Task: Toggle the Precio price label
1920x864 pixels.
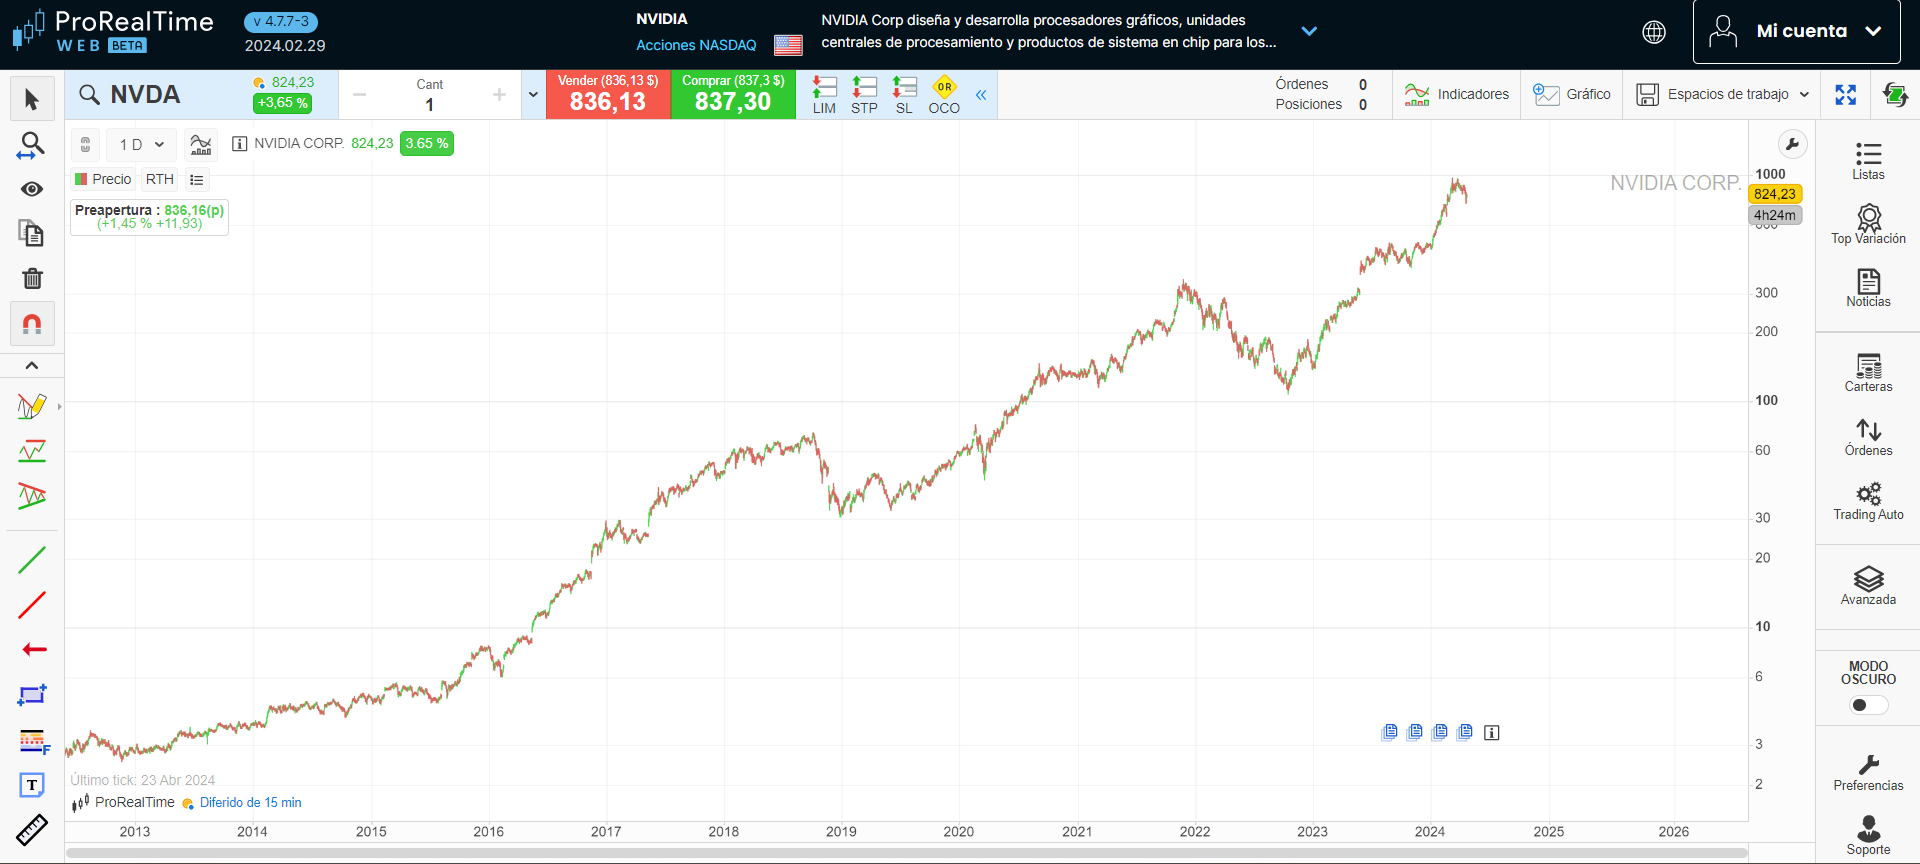Action: coord(103,179)
